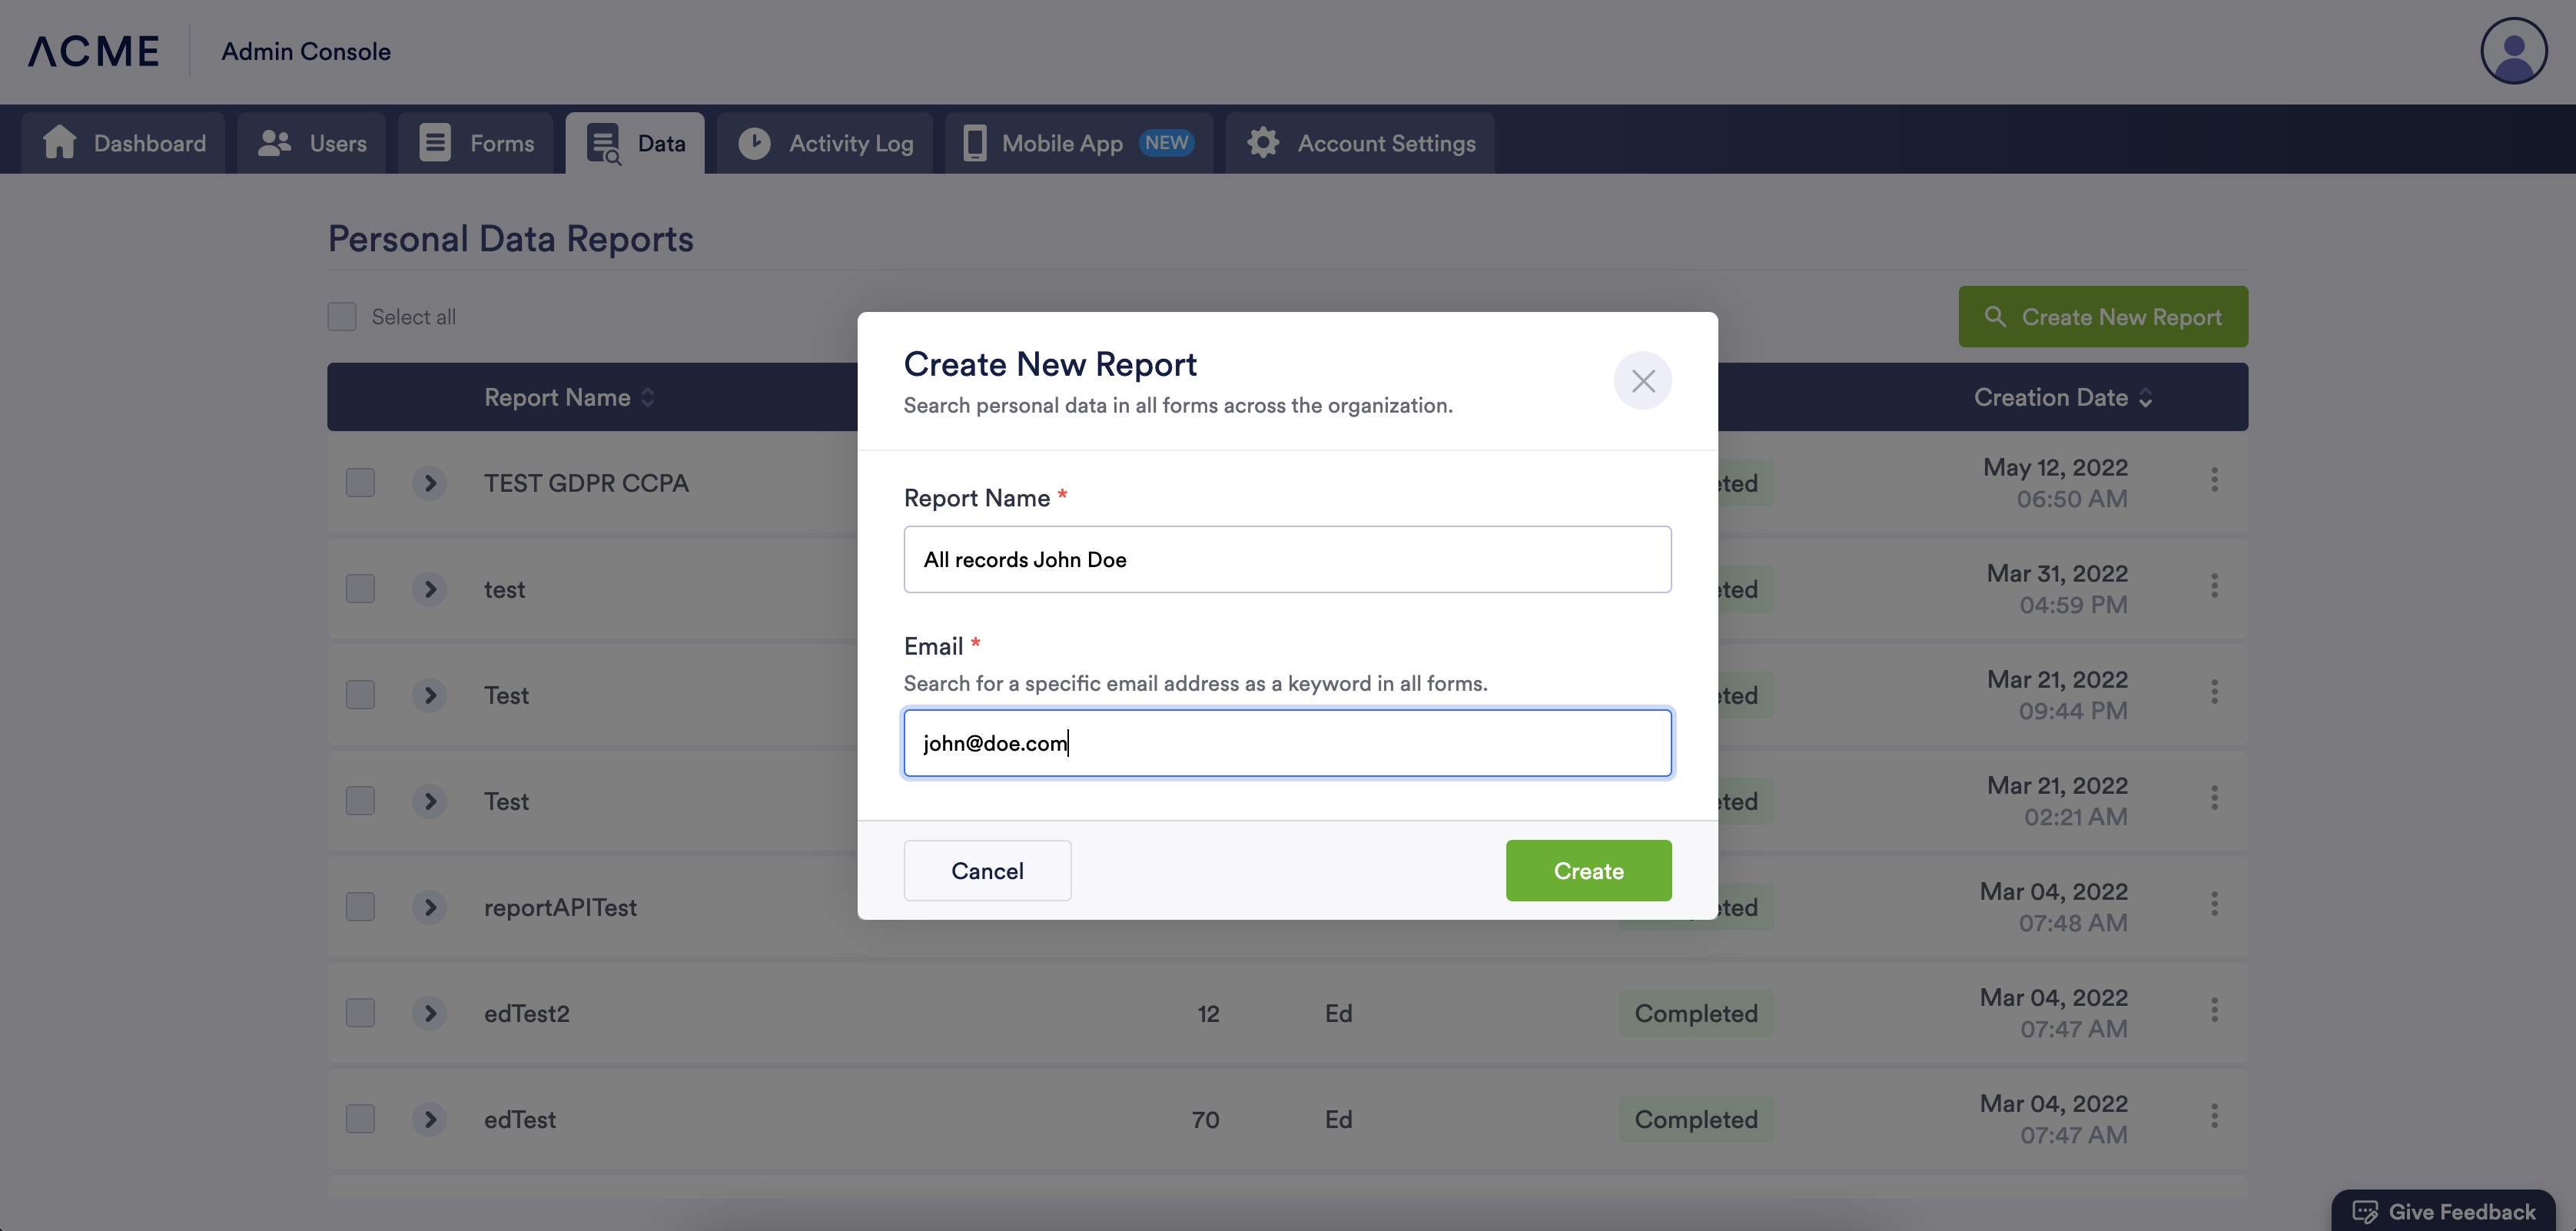
Task: Expand the lowercase test report row
Action: (430, 589)
